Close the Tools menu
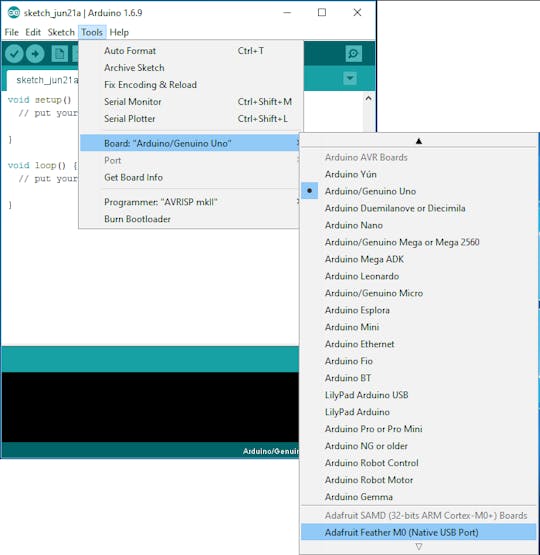Screen dimensions: 540x555 (x=92, y=32)
